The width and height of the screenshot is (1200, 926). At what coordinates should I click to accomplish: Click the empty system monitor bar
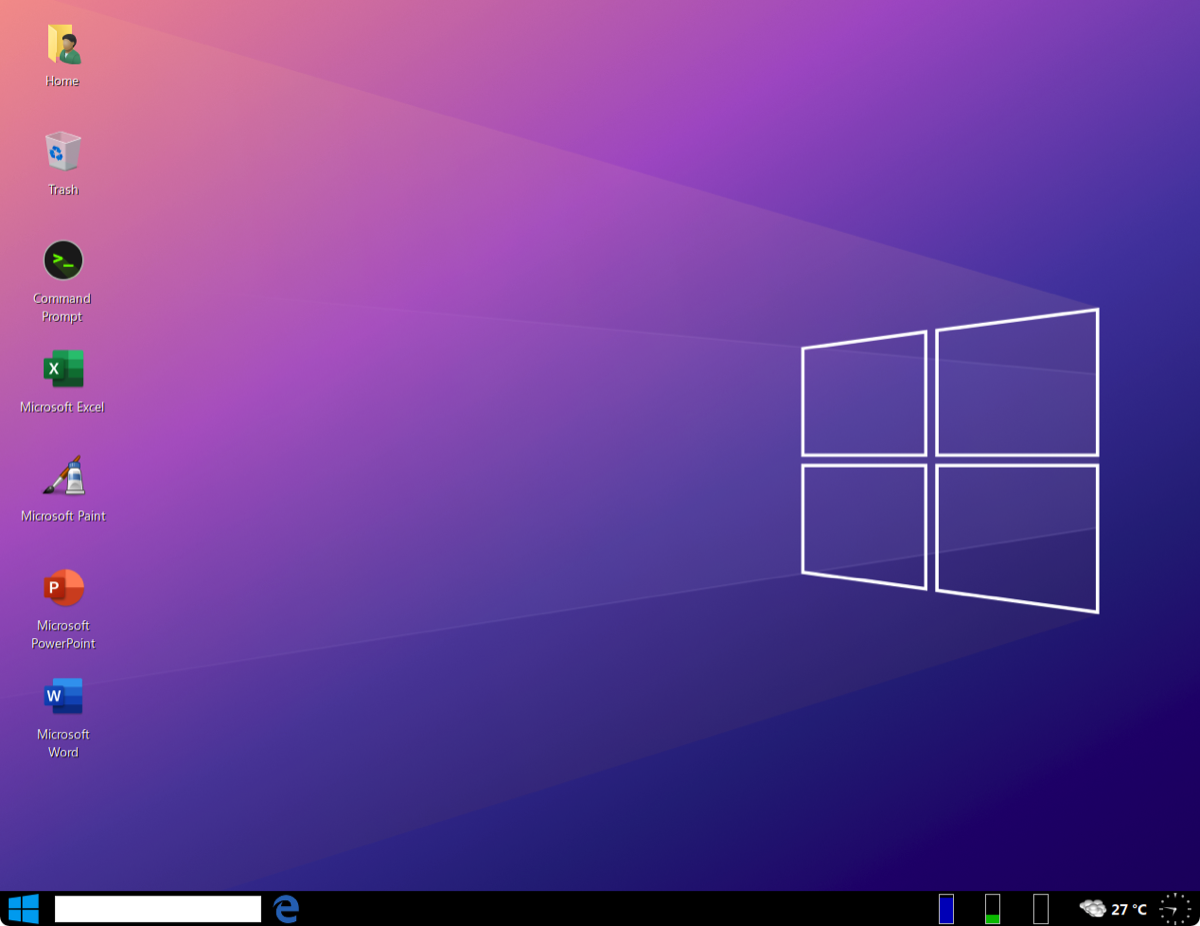(1041, 909)
